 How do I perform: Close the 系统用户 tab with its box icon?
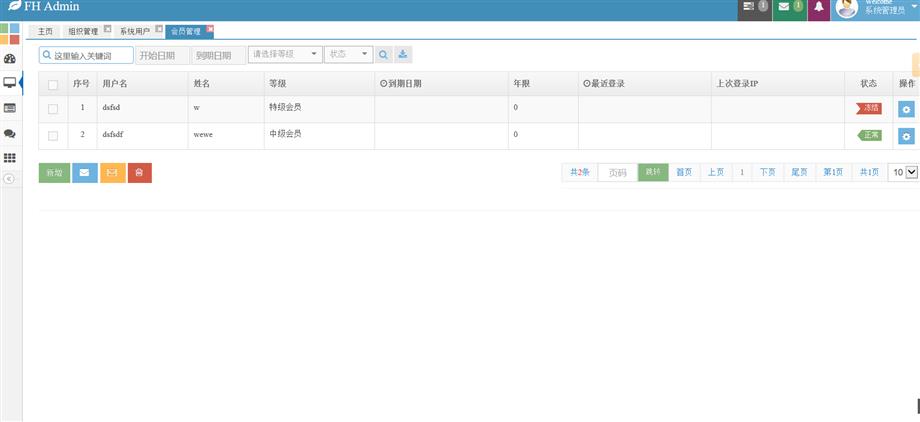(159, 28)
